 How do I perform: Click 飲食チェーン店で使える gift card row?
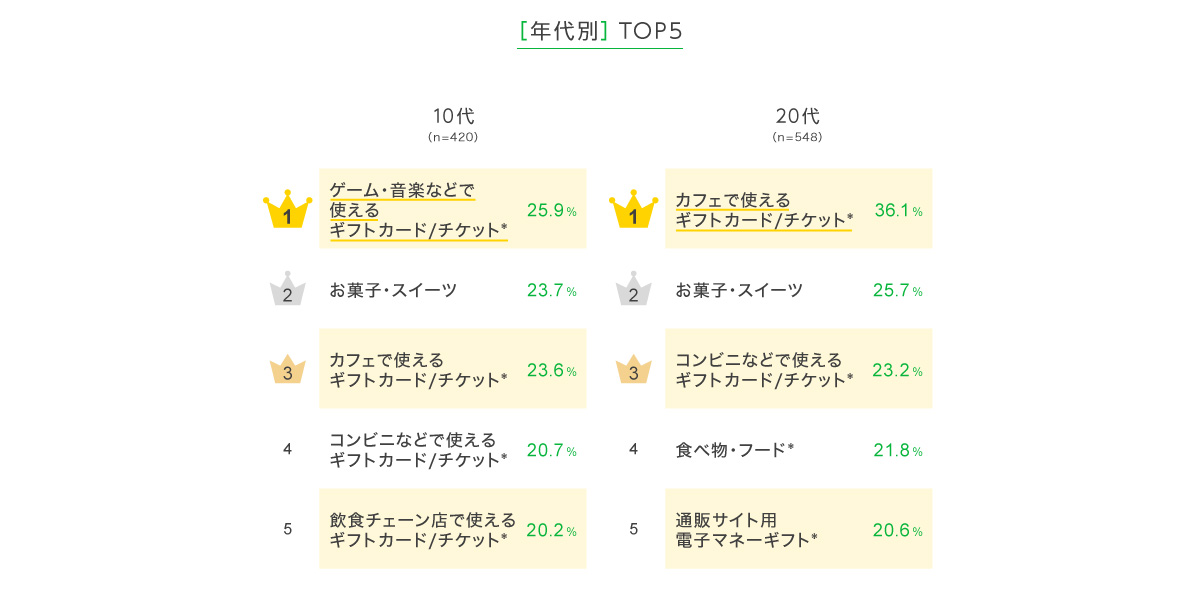click(422, 529)
